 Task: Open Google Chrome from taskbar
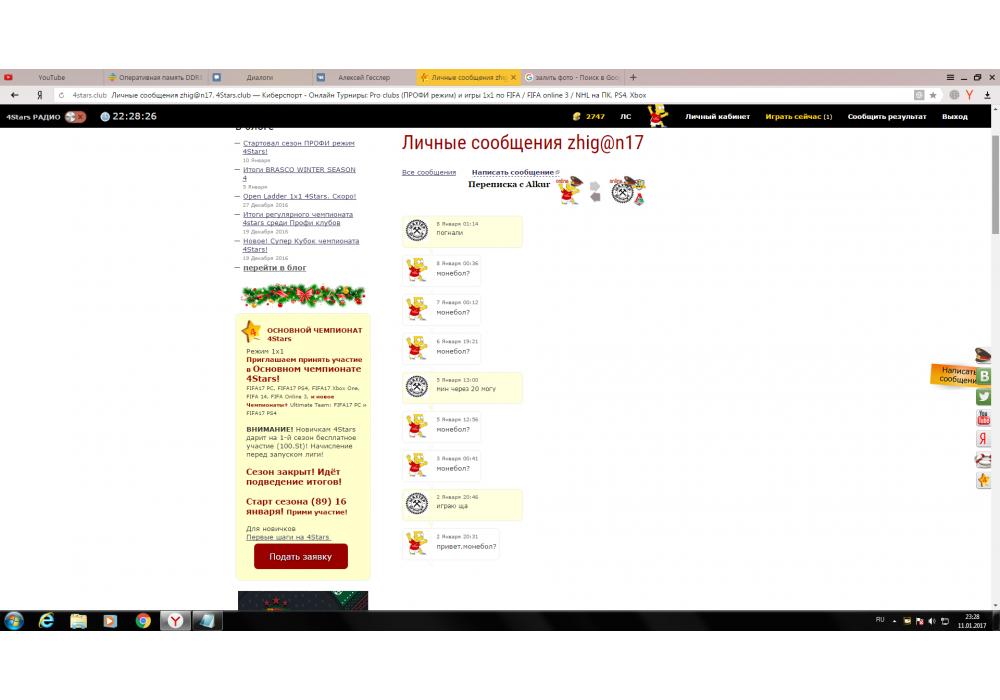[x=143, y=620]
